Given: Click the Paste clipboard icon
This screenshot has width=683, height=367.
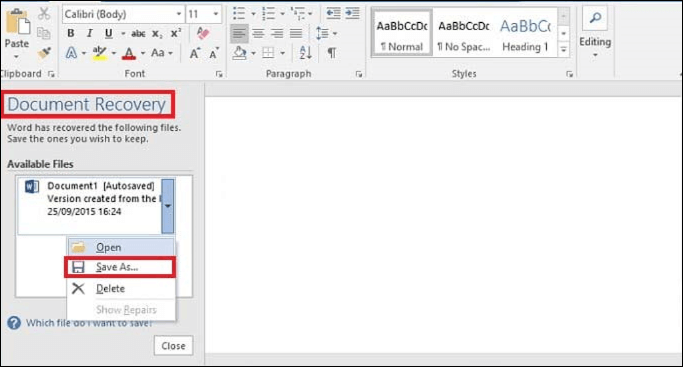Looking at the screenshot, I should [17, 22].
